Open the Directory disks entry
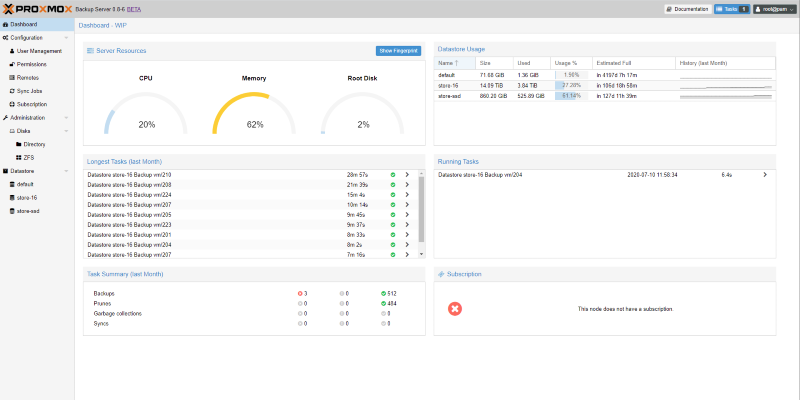The width and height of the screenshot is (800, 400). [x=34, y=144]
